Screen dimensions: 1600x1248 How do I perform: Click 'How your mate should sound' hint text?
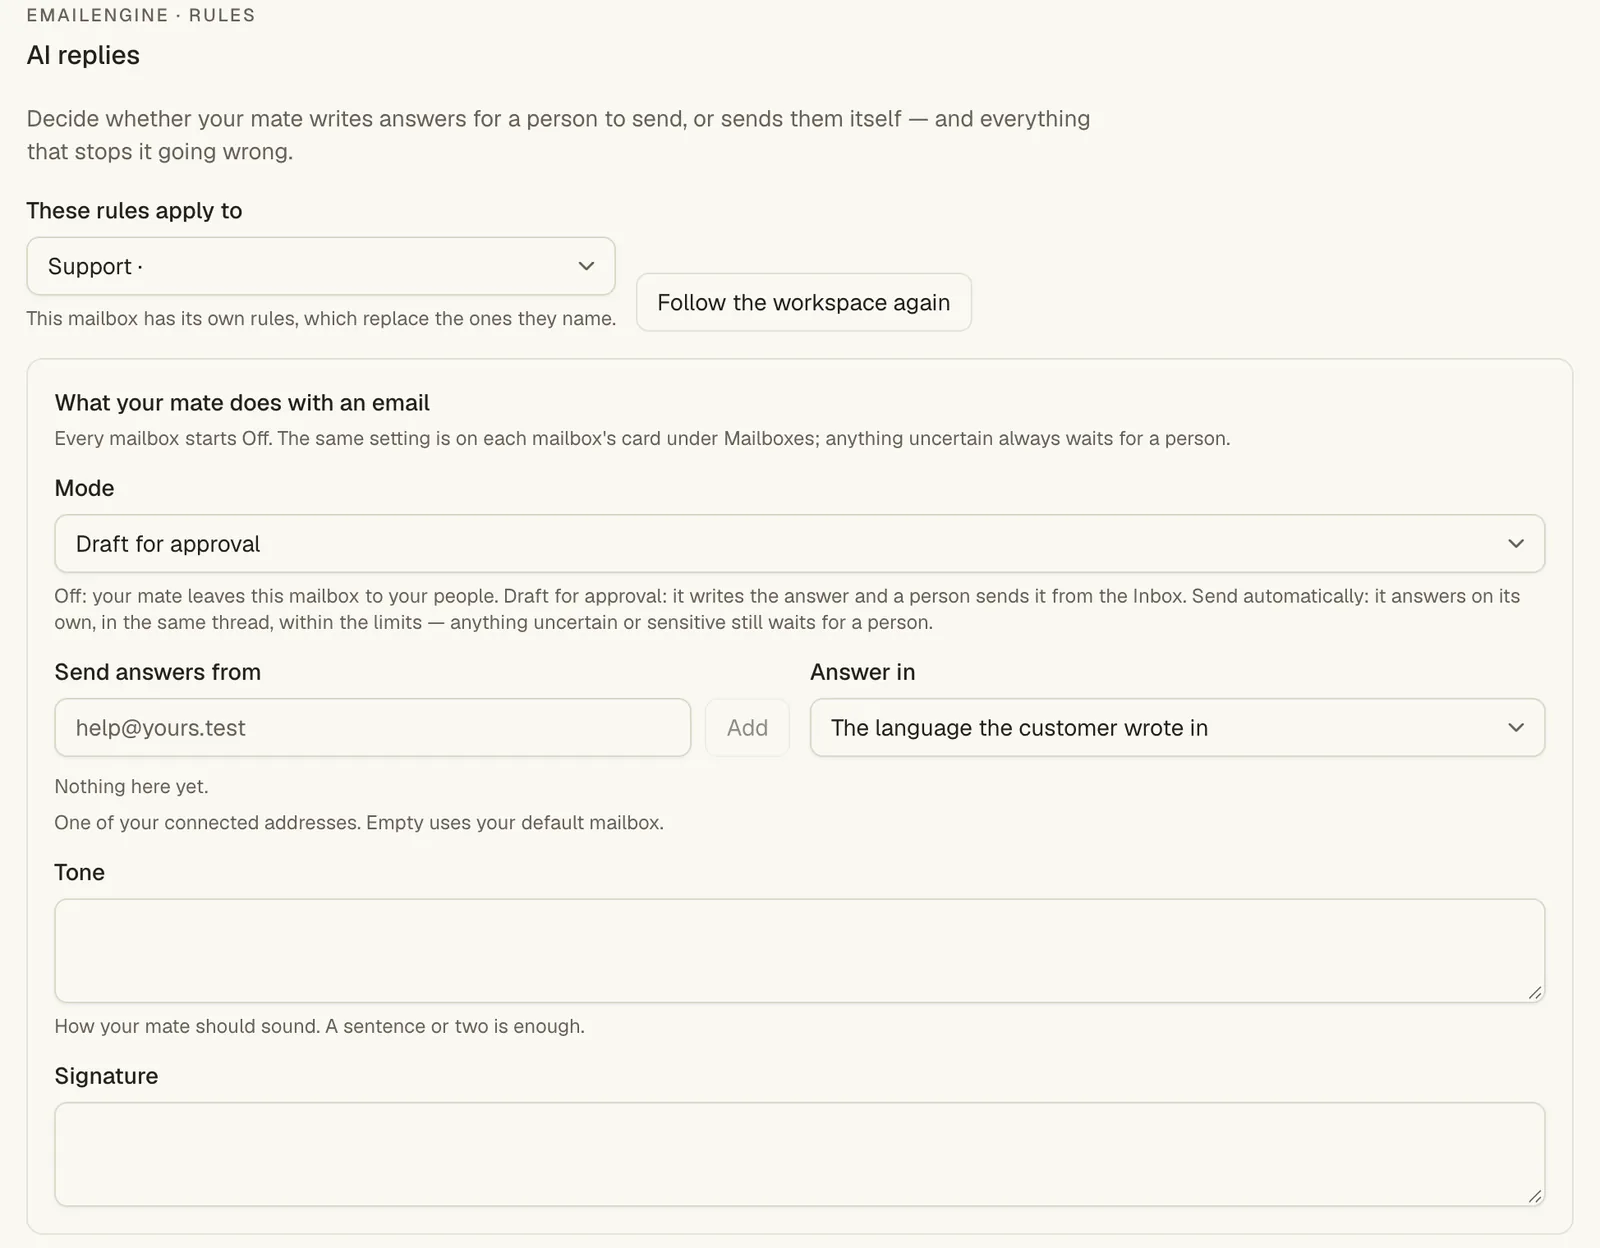320,1027
